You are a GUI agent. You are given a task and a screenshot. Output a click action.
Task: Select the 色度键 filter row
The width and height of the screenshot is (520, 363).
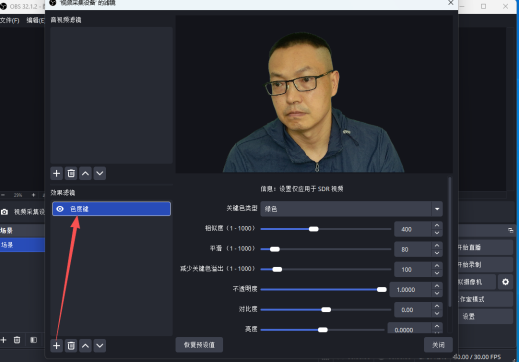[x=111, y=209]
